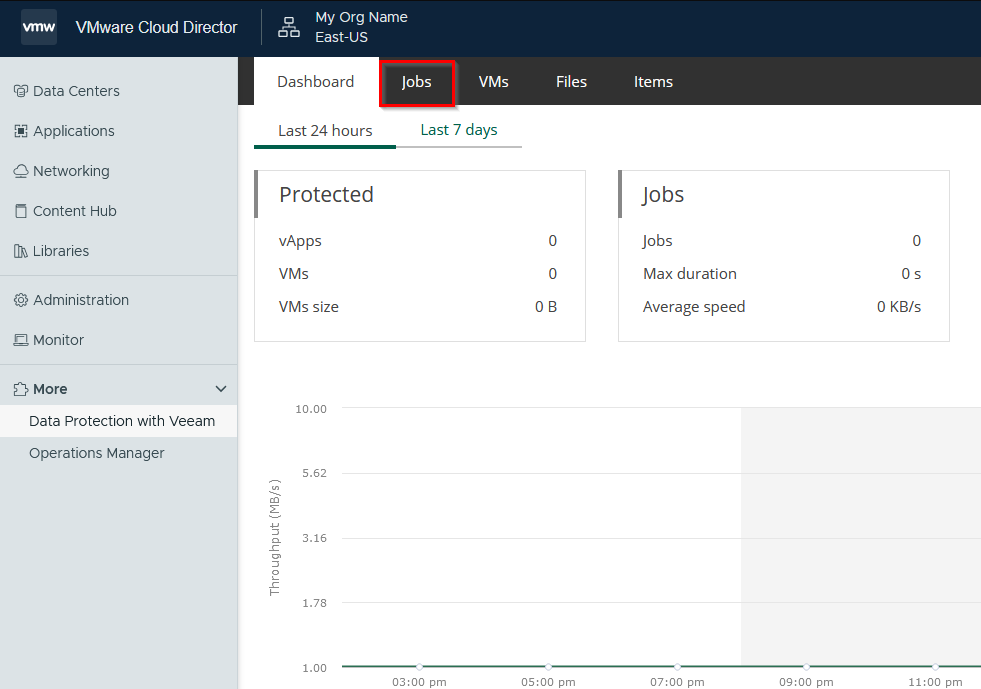Click the 3.16 y-axis value

[x=314, y=538]
